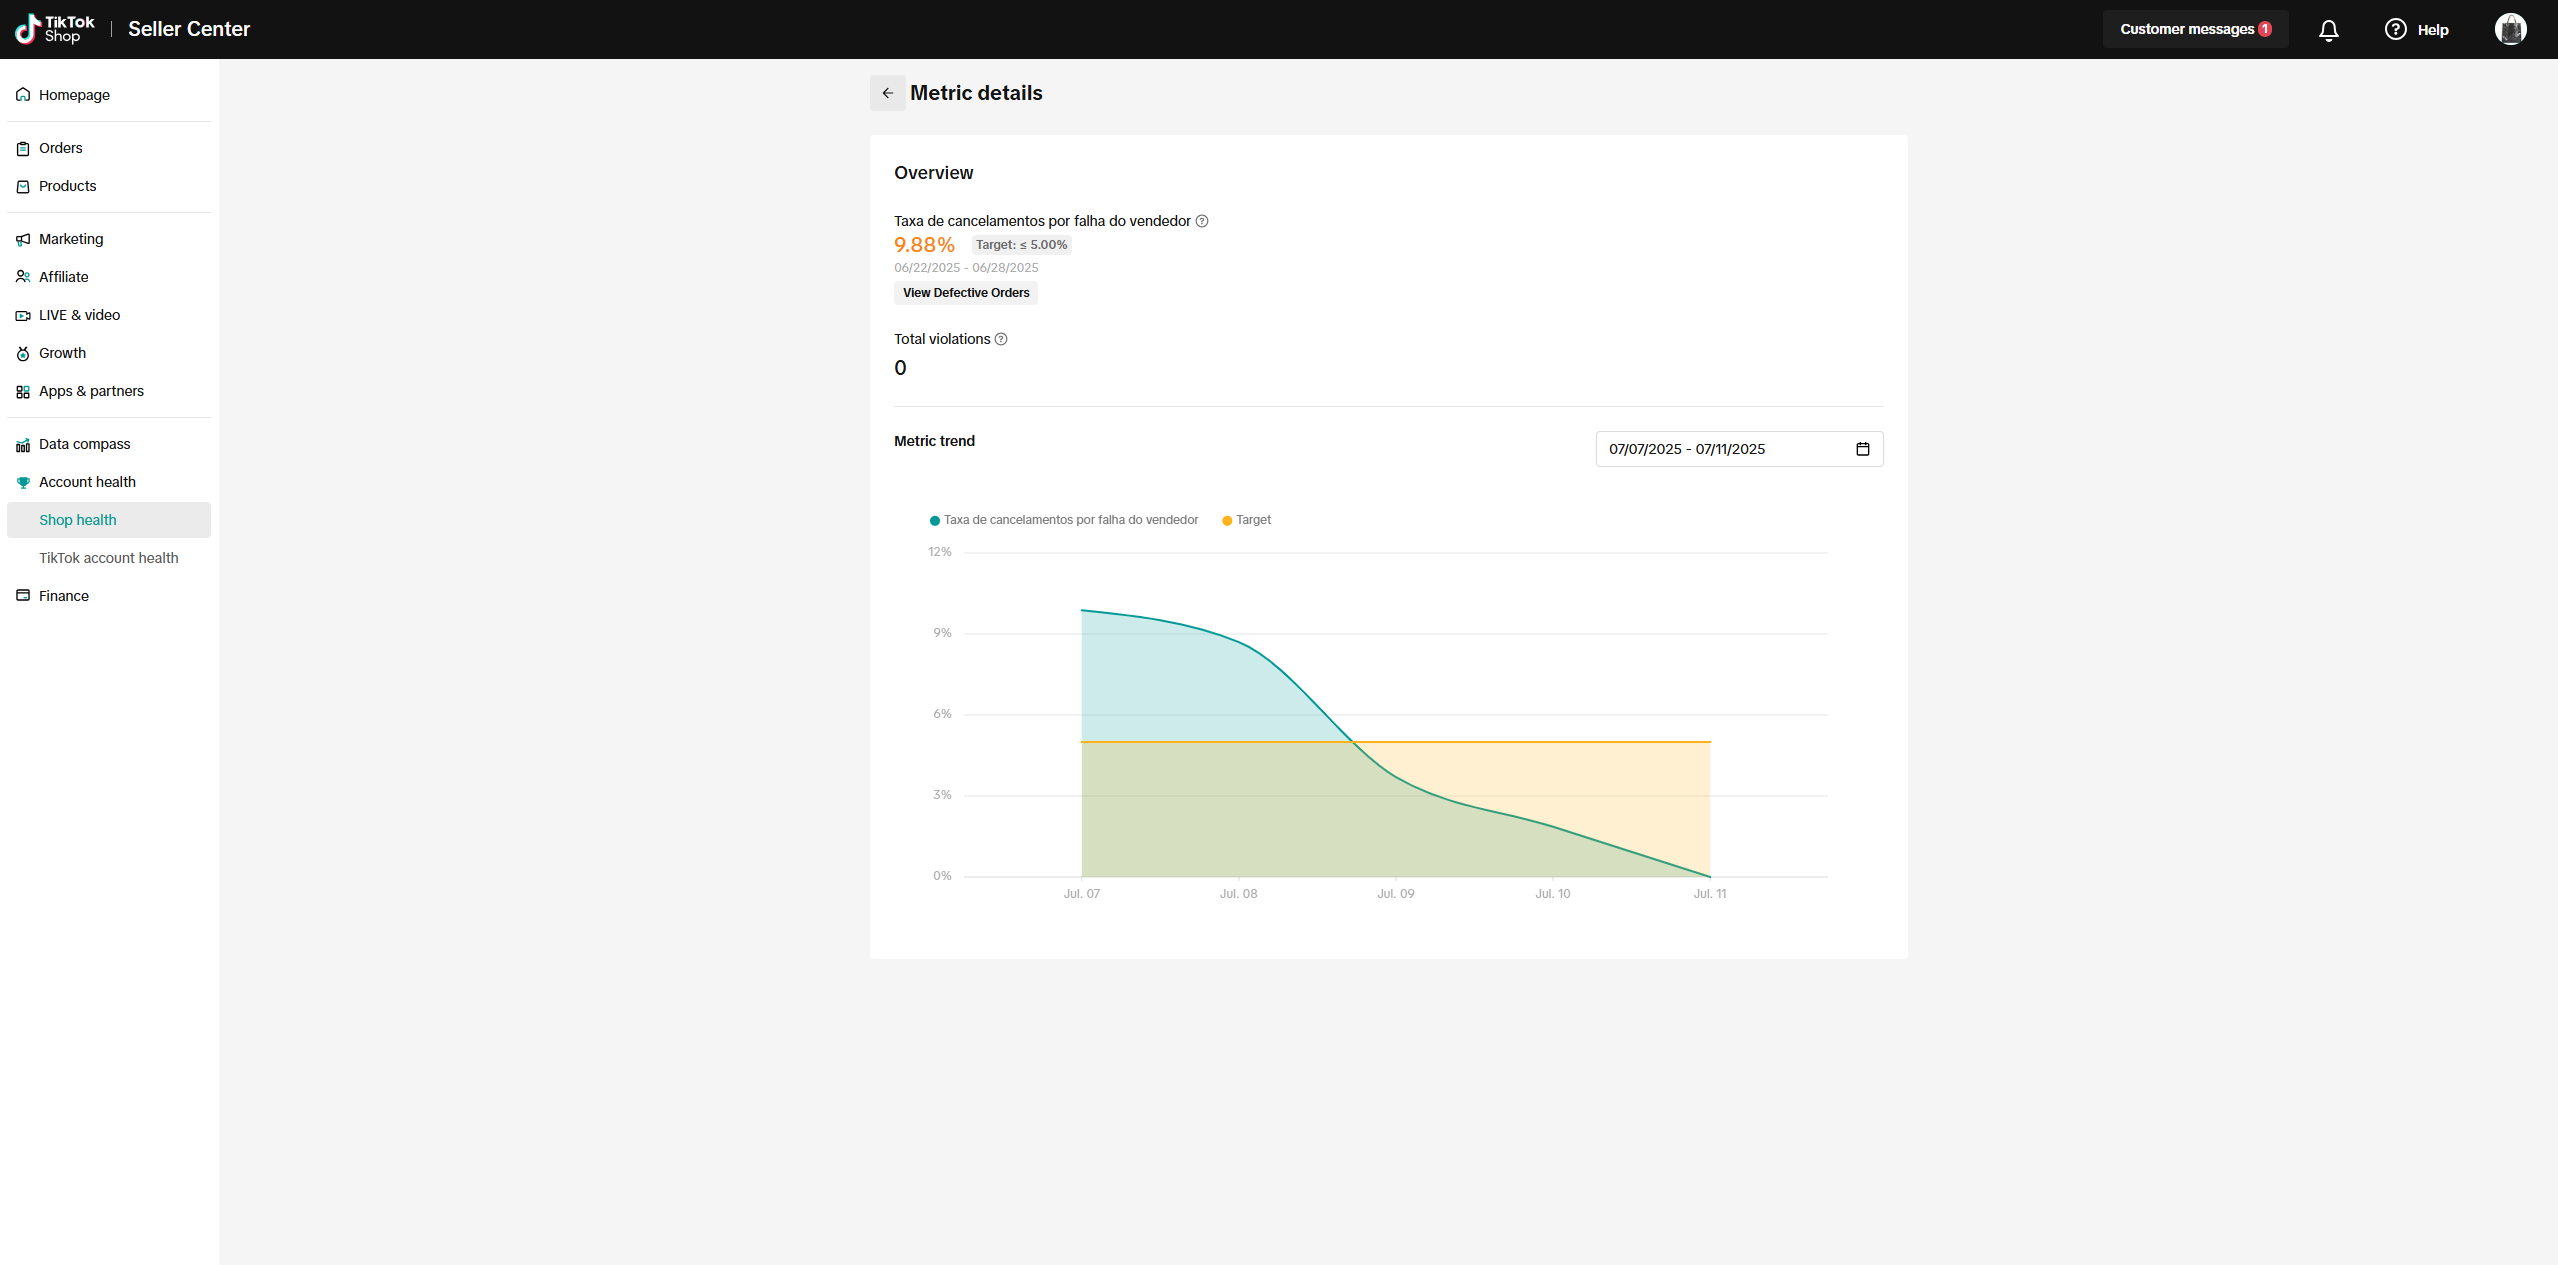Open the Finance sidebar item
2558x1265 pixels.
(63, 596)
